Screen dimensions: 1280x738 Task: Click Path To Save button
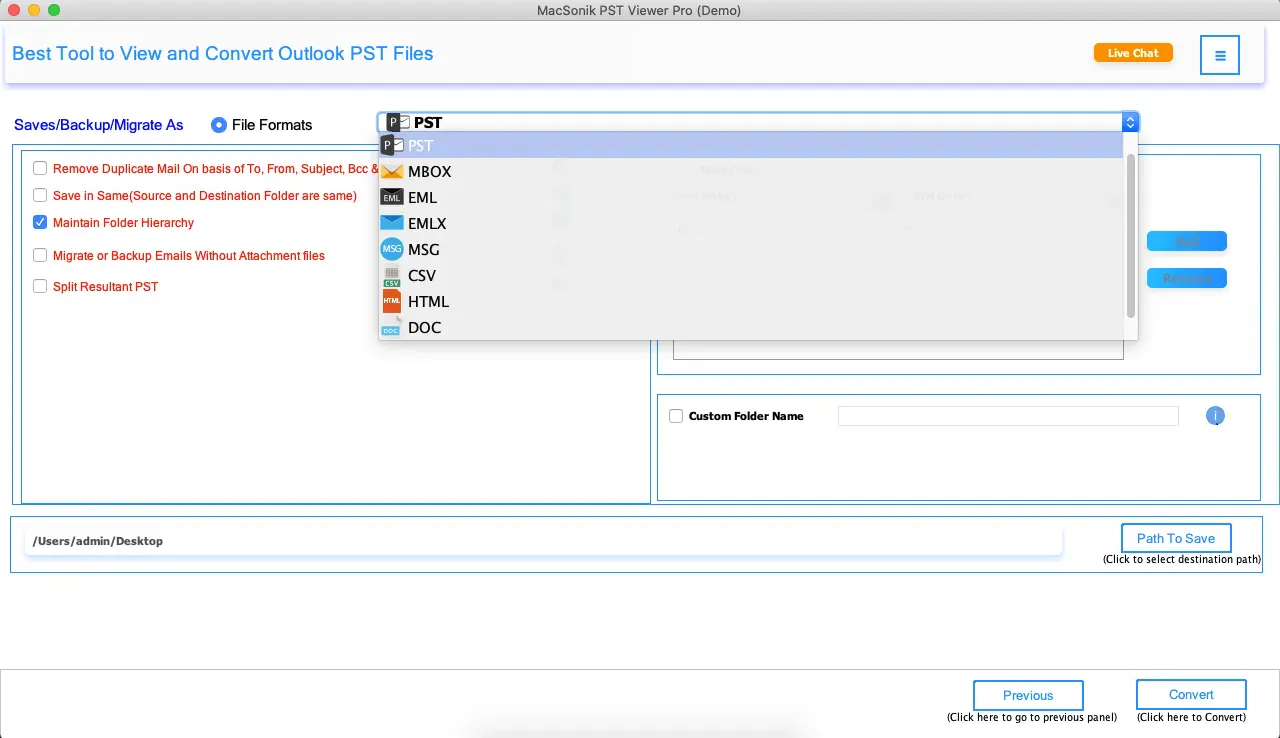pyautogui.click(x=1176, y=538)
